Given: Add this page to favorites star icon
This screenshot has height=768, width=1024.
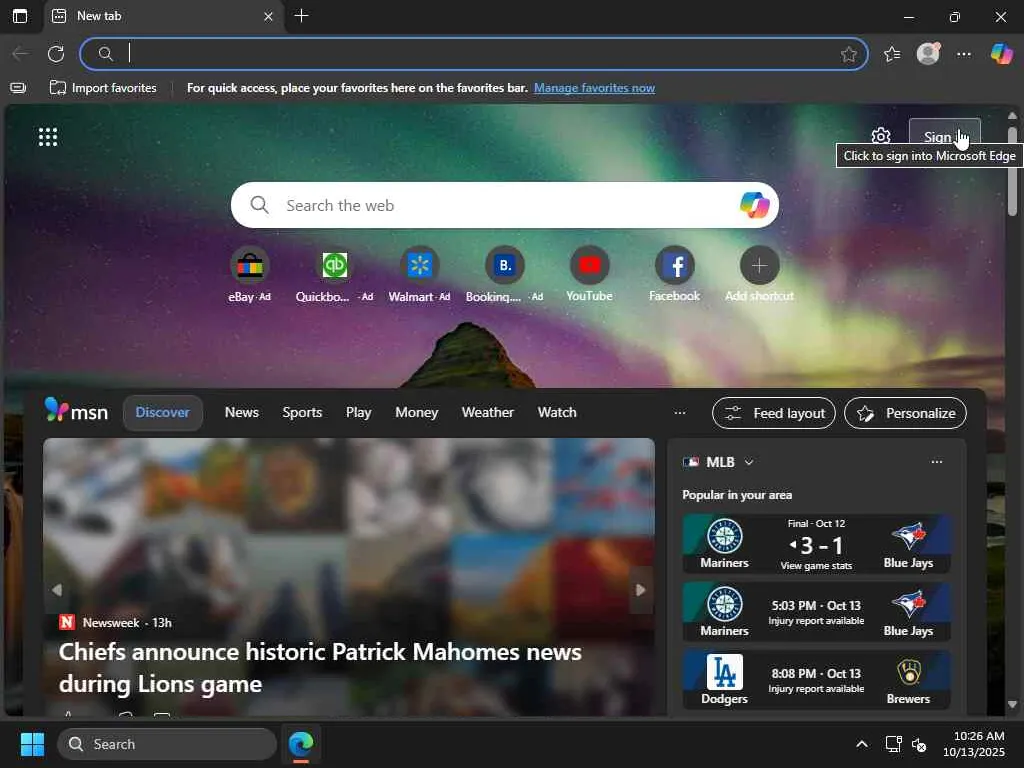Looking at the screenshot, I should tap(848, 54).
